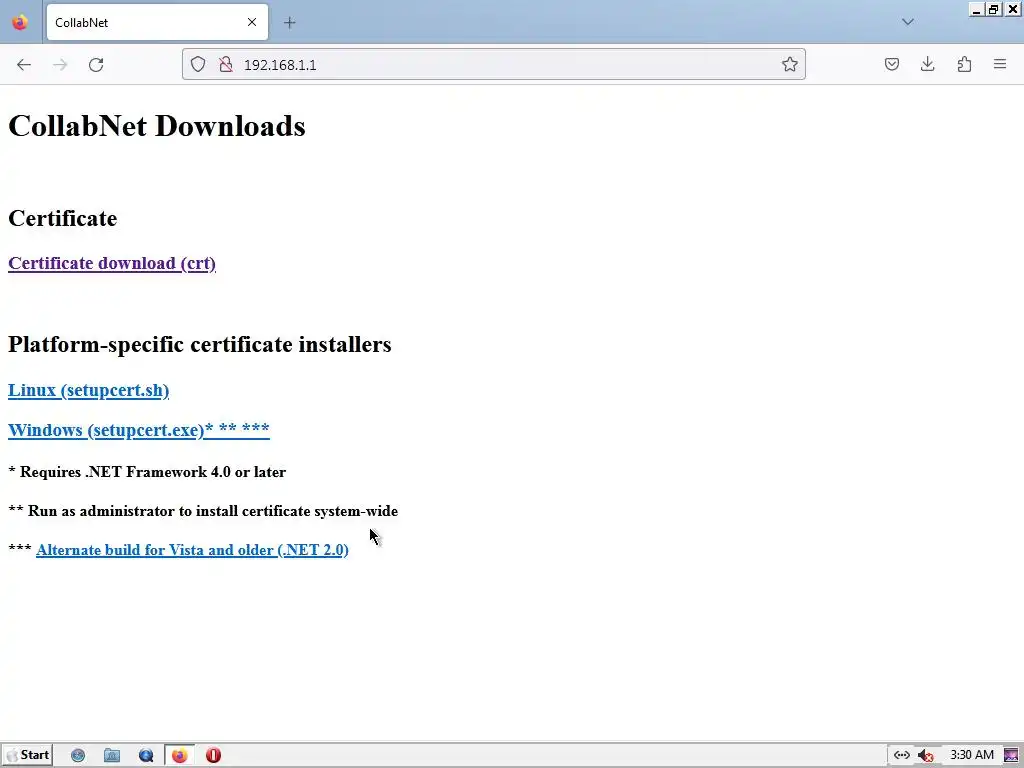Click the muted volume tray icon
Image resolution: width=1024 pixels, height=768 pixels.
click(x=925, y=756)
